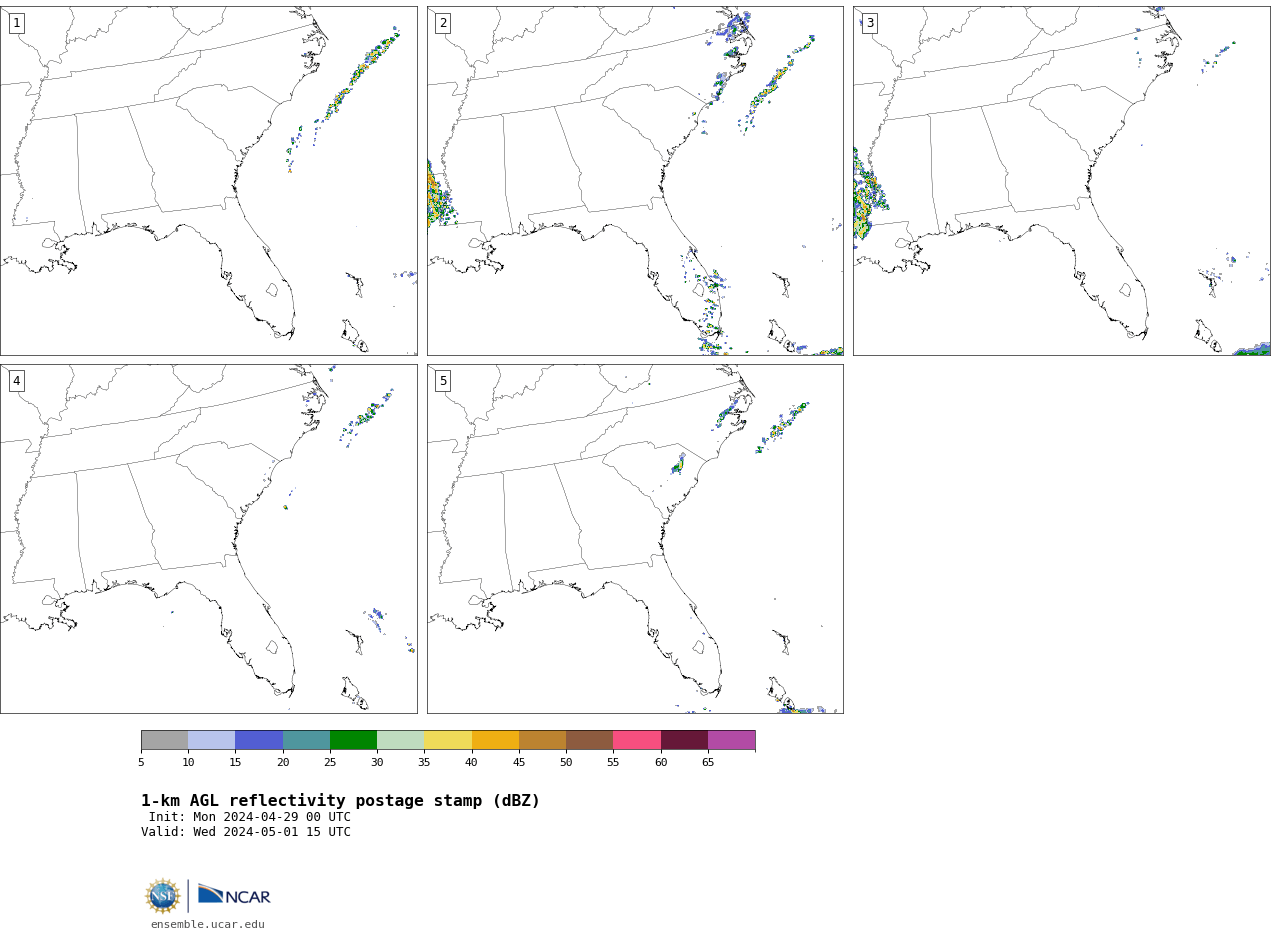Click the number label 2 on second panel
The image size is (1280, 936).
[443, 23]
